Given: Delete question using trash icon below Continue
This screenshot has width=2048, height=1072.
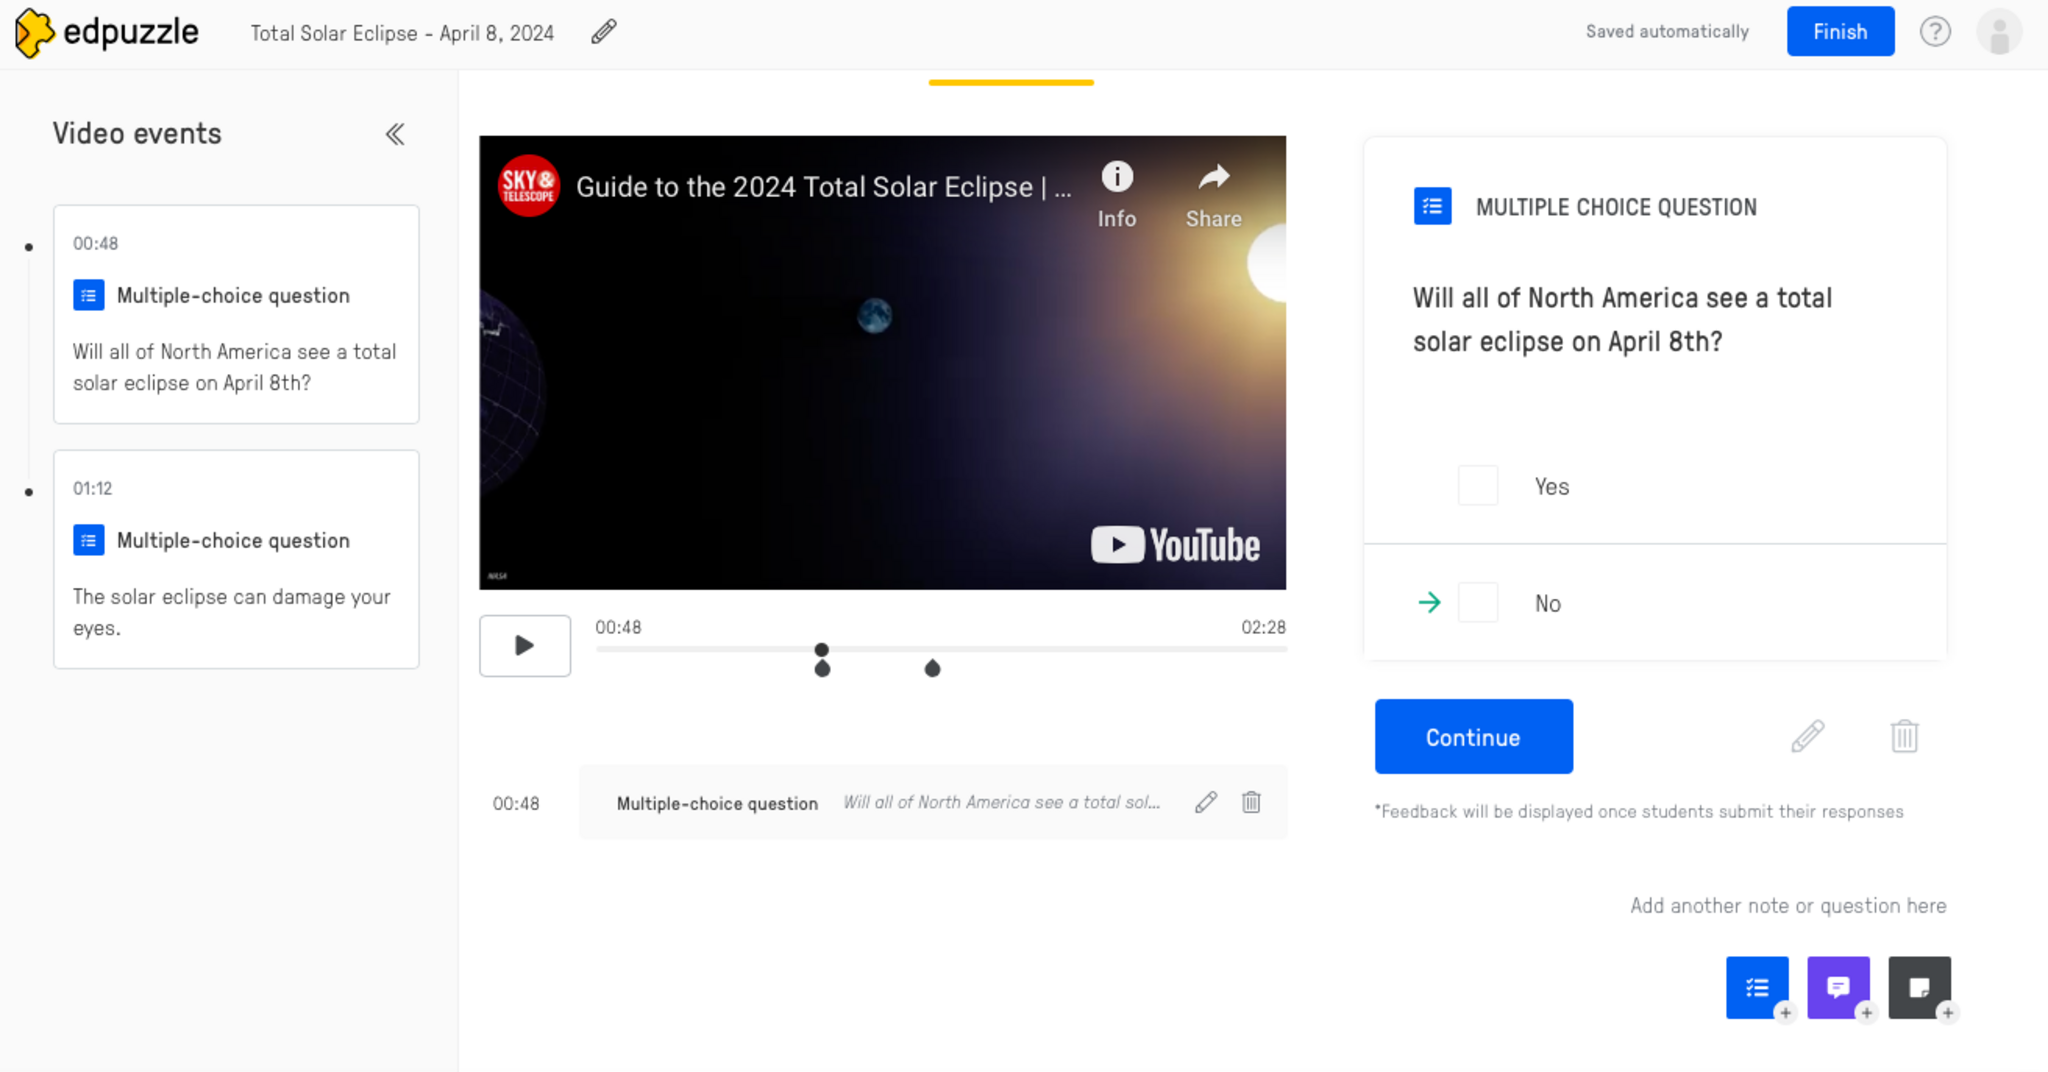Looking at the screenshot, I should point(1904,737).
